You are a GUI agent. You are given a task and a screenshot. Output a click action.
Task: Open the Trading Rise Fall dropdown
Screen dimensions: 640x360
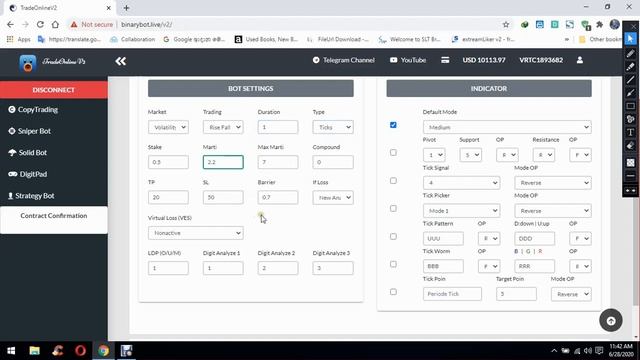(223, 127)
